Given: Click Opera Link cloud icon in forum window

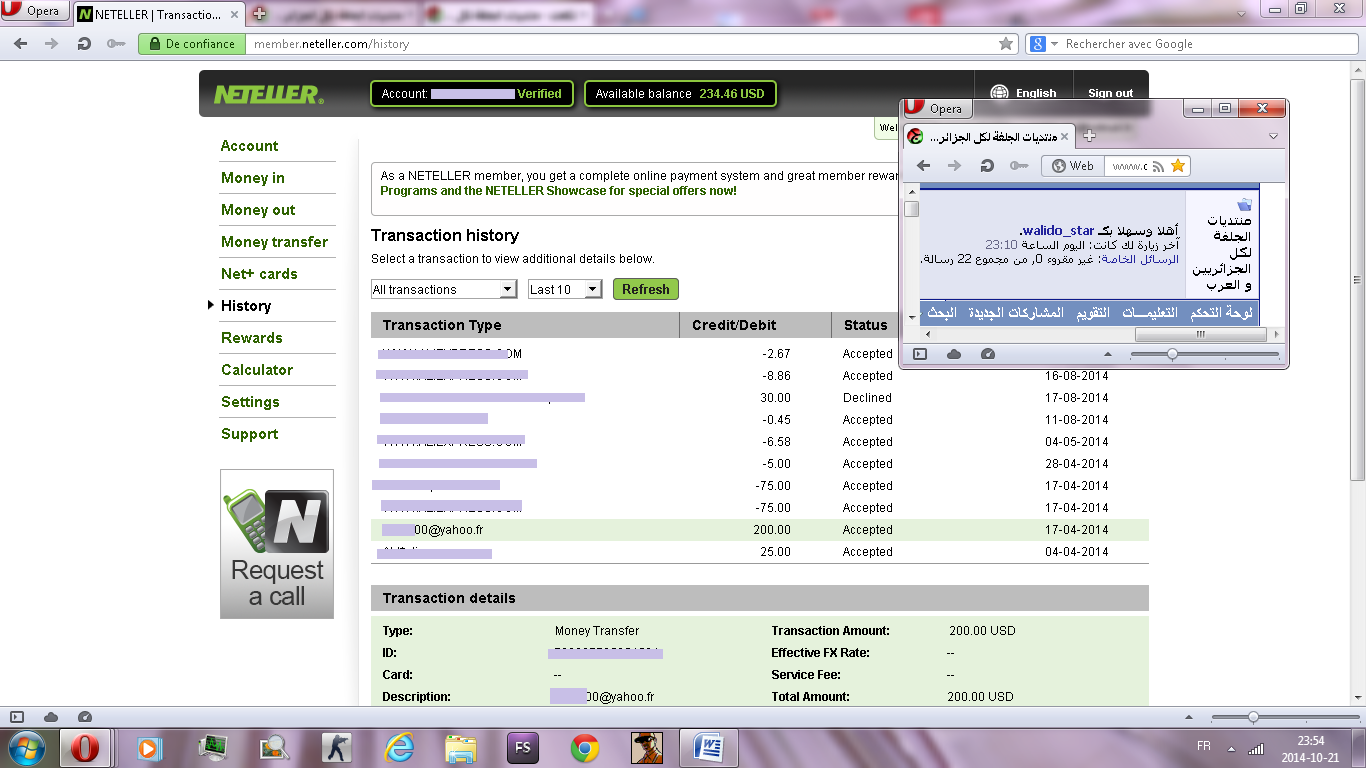Looking at the screenshot, I should point(954,354).
